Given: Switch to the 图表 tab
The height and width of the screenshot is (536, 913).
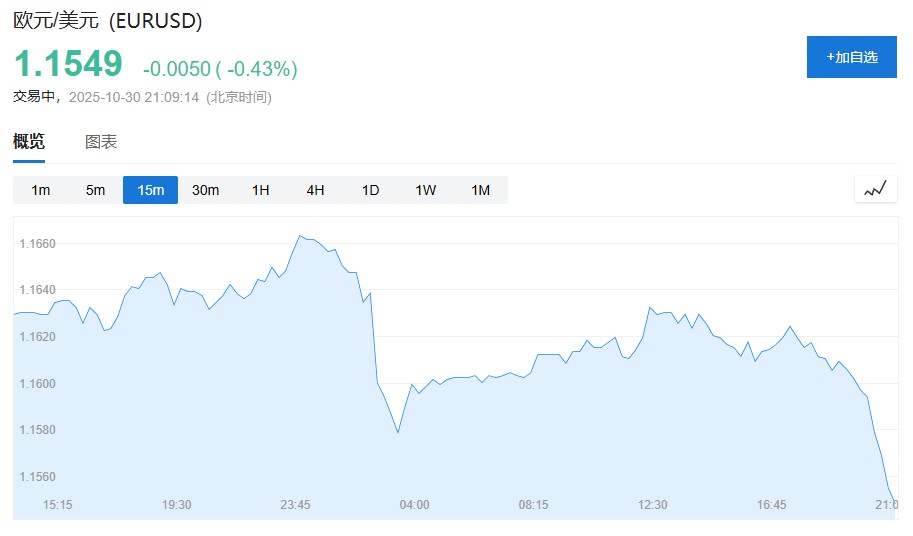Looking at the screenshot, I should coord(101,142).
